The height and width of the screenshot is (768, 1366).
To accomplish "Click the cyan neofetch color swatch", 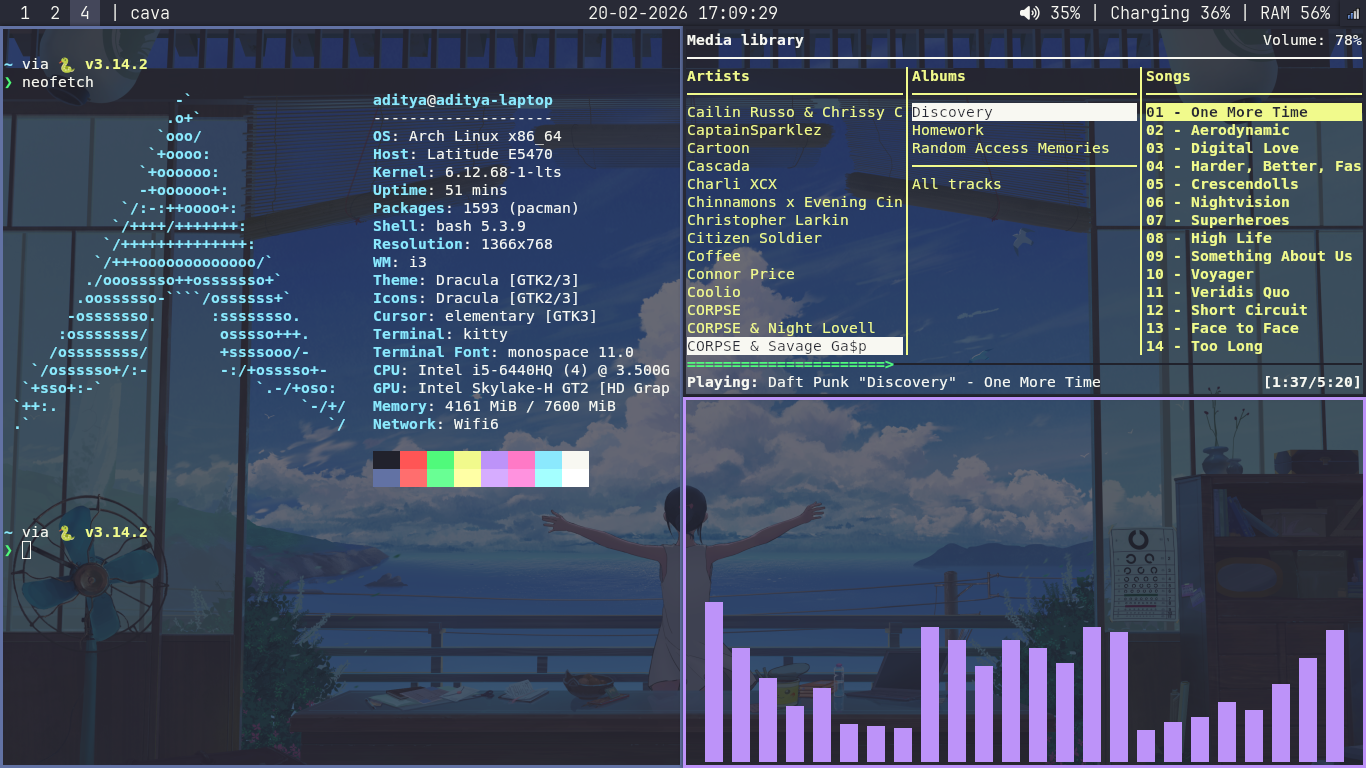I will [x=548, y=468].
